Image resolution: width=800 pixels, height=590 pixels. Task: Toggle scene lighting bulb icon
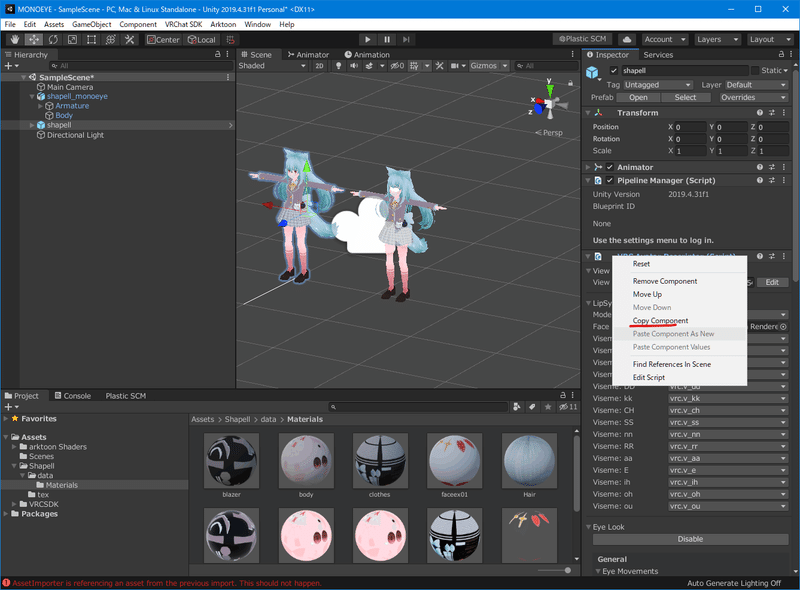(x=338, y=66)
